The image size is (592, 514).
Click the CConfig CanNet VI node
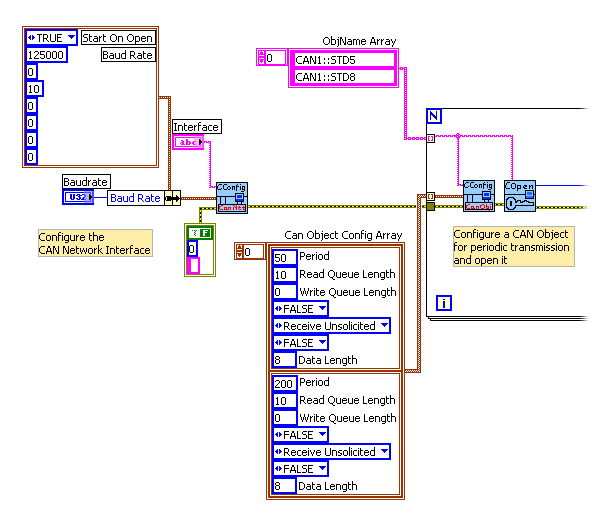coord(232,198)
